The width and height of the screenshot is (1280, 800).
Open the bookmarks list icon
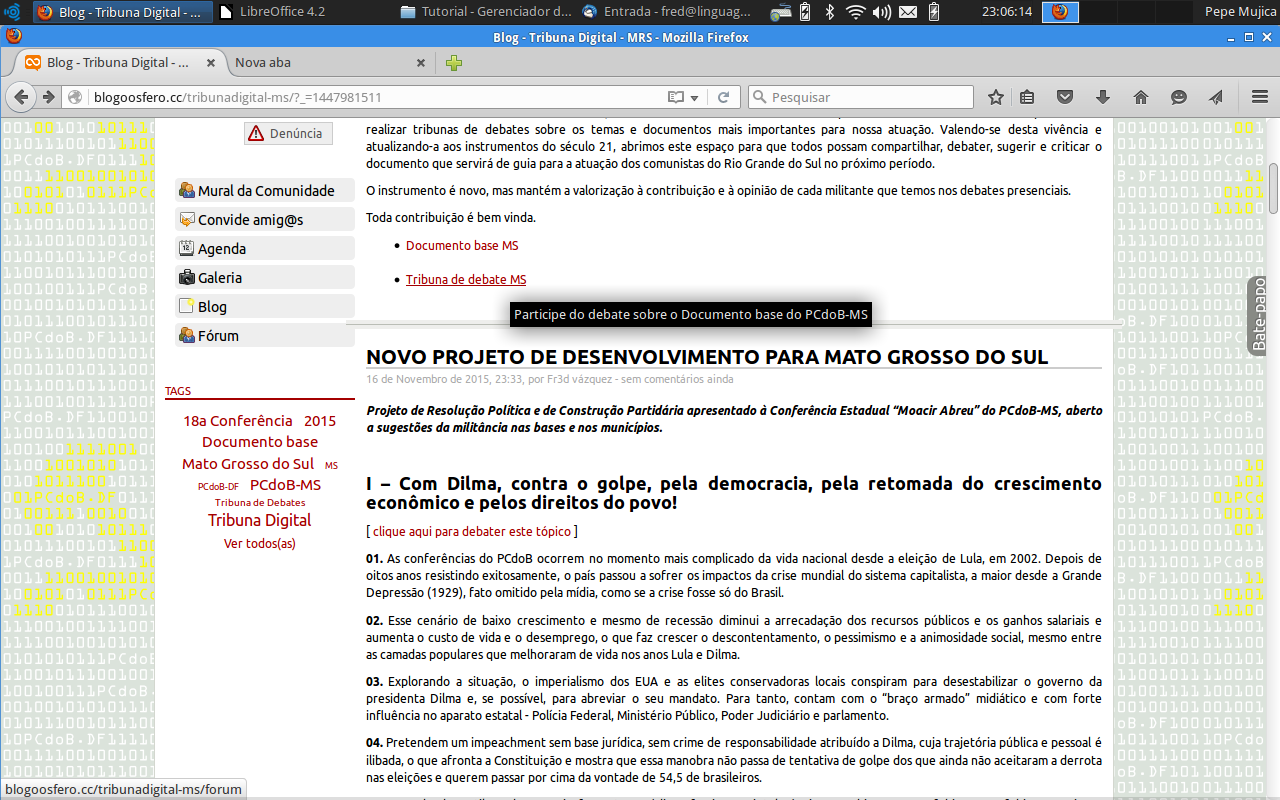1027,97
